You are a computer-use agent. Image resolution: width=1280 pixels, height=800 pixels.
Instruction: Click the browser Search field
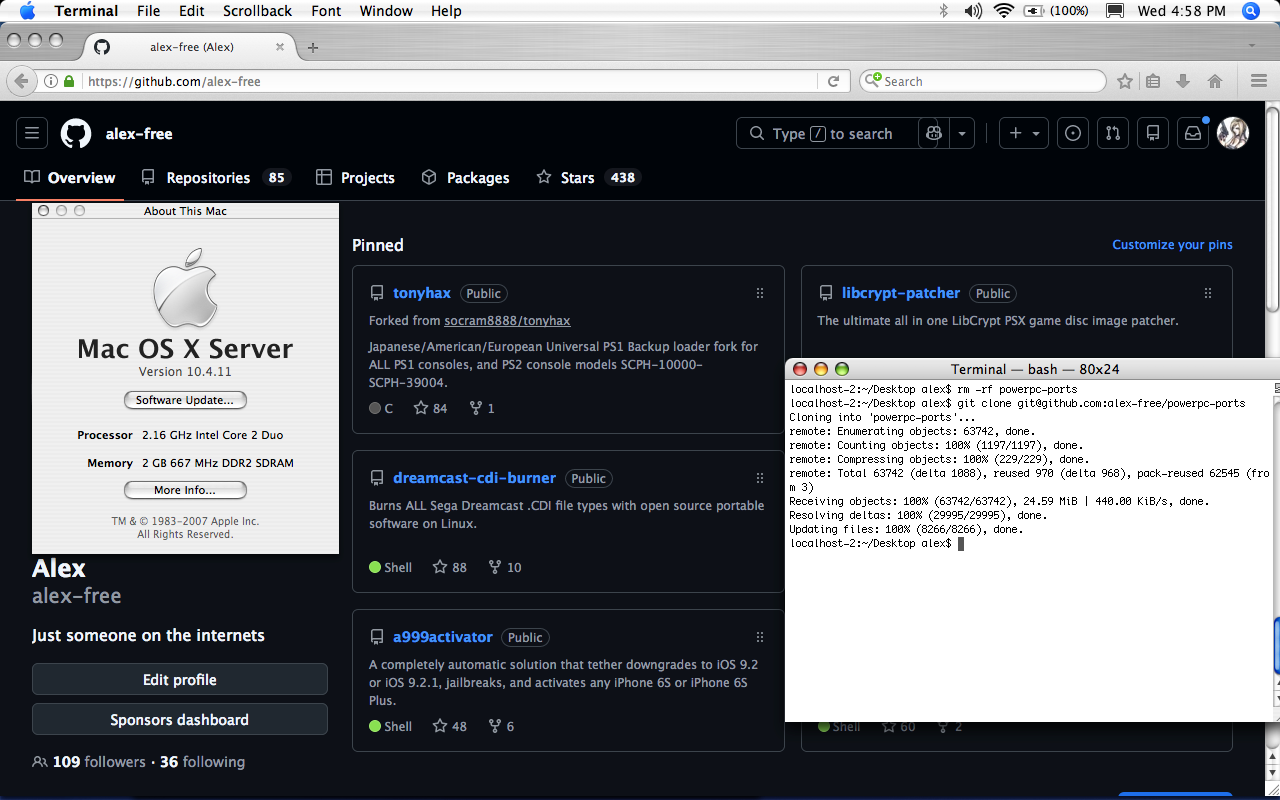click(x=983, y=81)
